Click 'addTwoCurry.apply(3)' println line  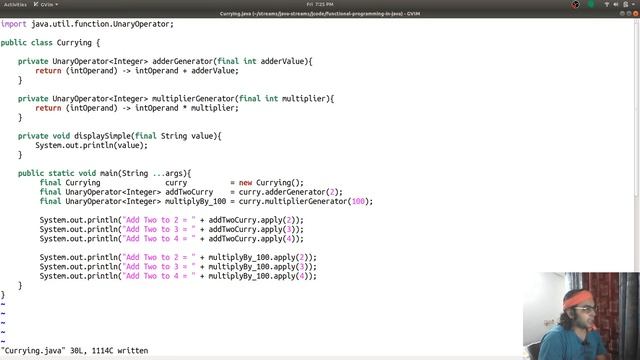171,229
